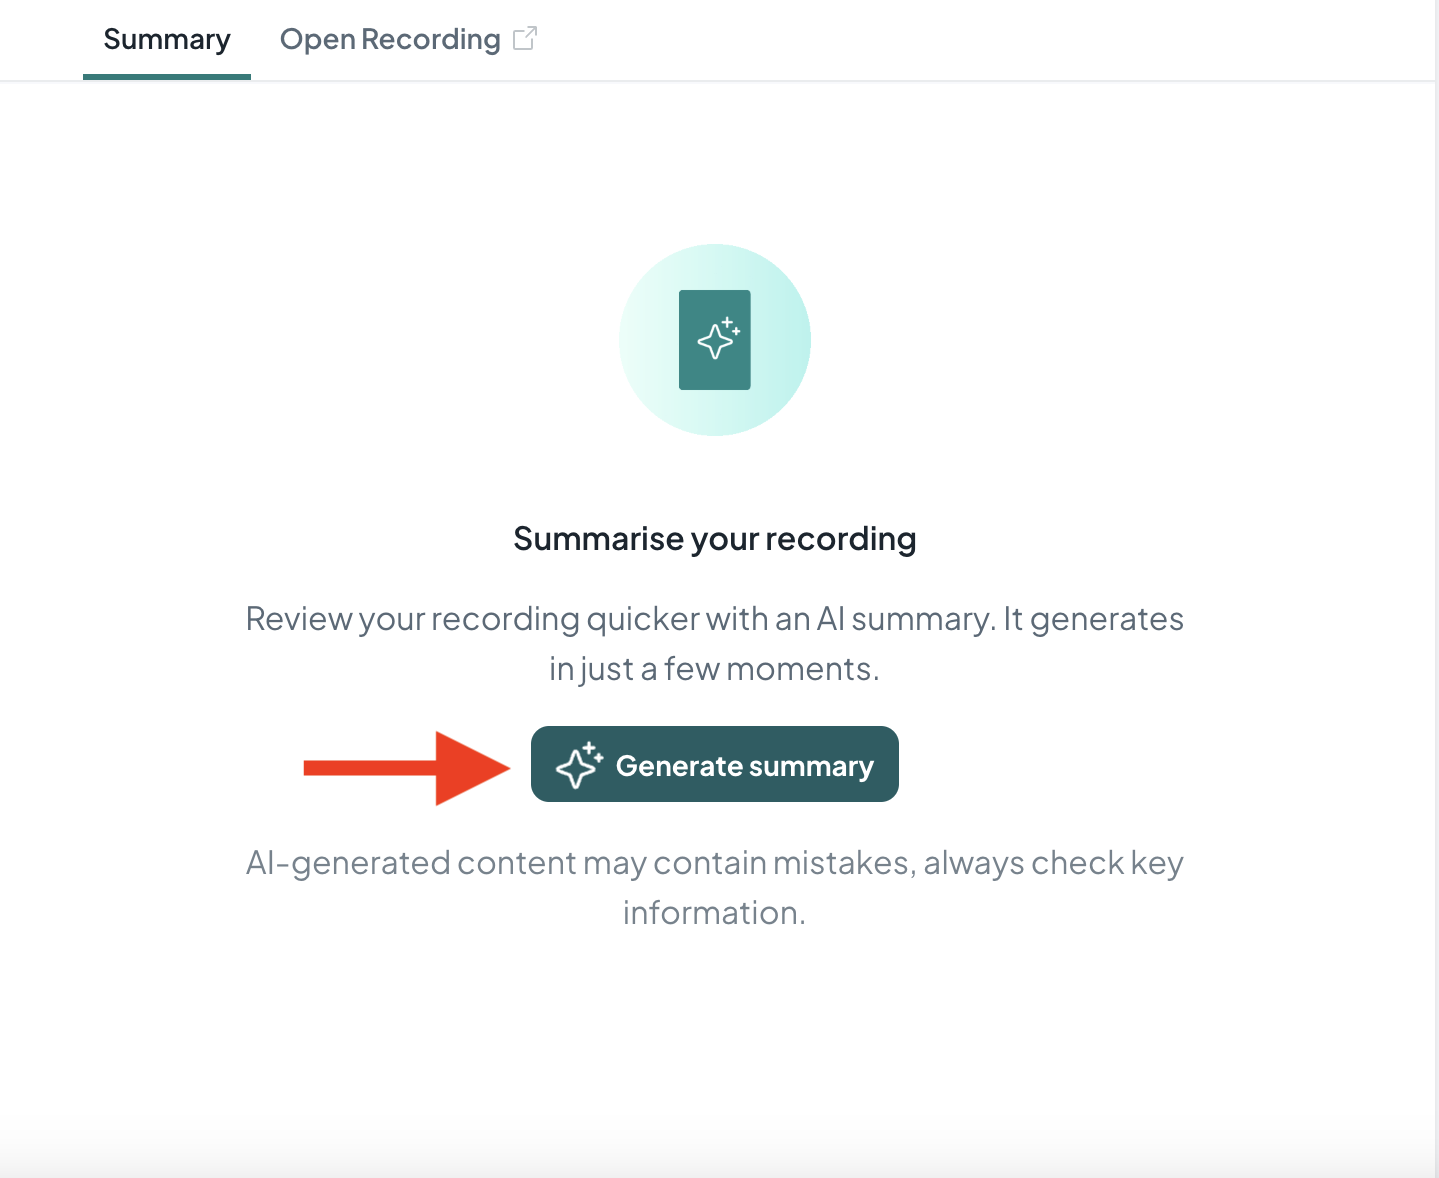1439x1178 pixels.
Task: Switch to the Summary tab
Action: (167, 39)
